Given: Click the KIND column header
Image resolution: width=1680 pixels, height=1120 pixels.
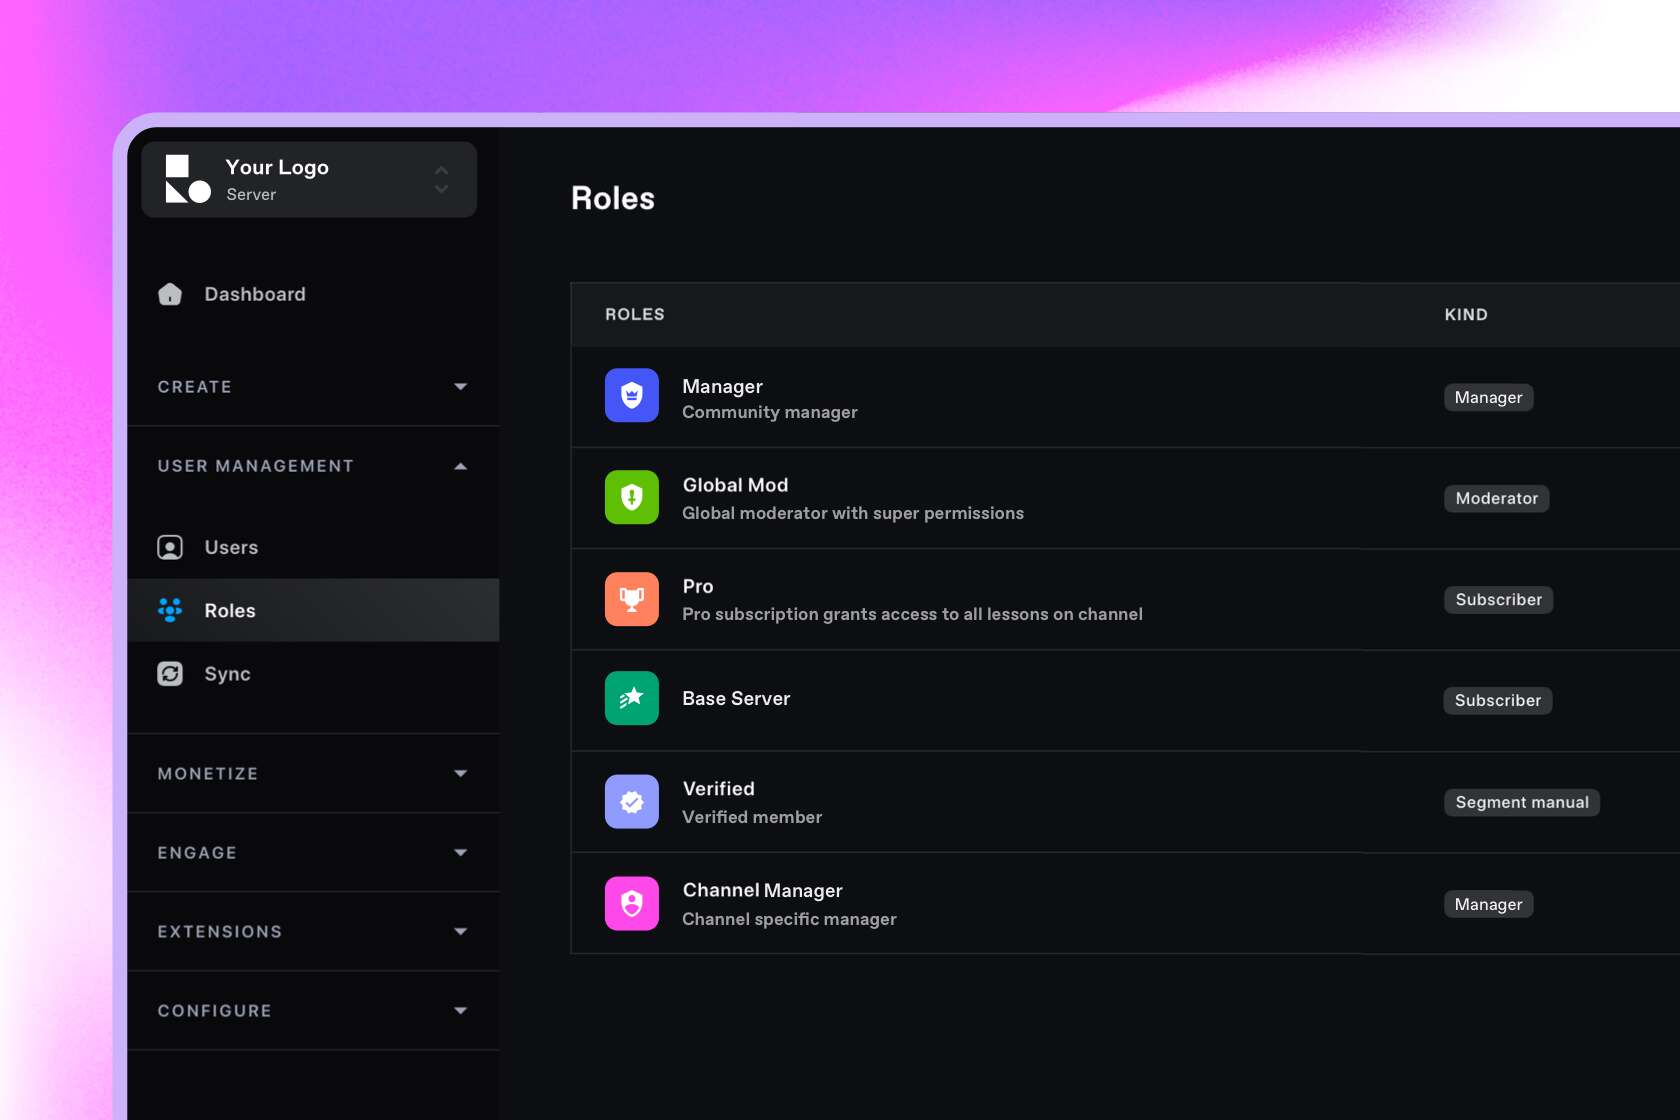Looking at the screenshot, I should pyautogui.click(x=1466, y=314).
